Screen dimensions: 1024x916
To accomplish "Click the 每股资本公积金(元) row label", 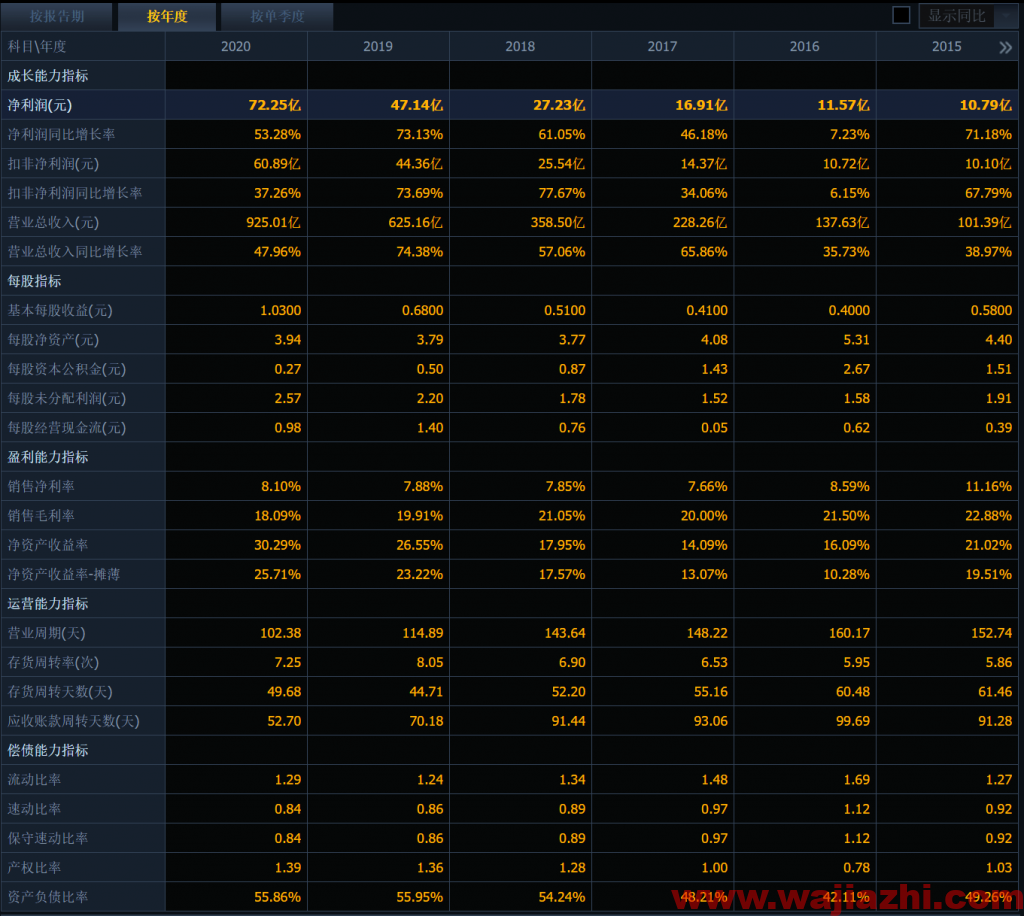I will 66,370.
